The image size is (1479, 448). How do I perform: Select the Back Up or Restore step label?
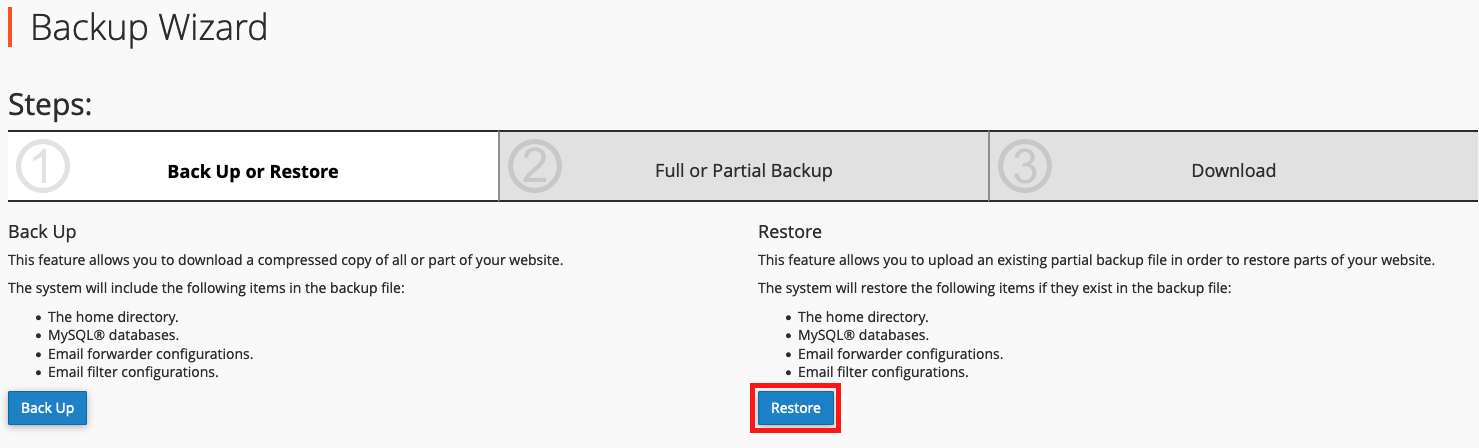pyautogui.click(x=253, y=171)
